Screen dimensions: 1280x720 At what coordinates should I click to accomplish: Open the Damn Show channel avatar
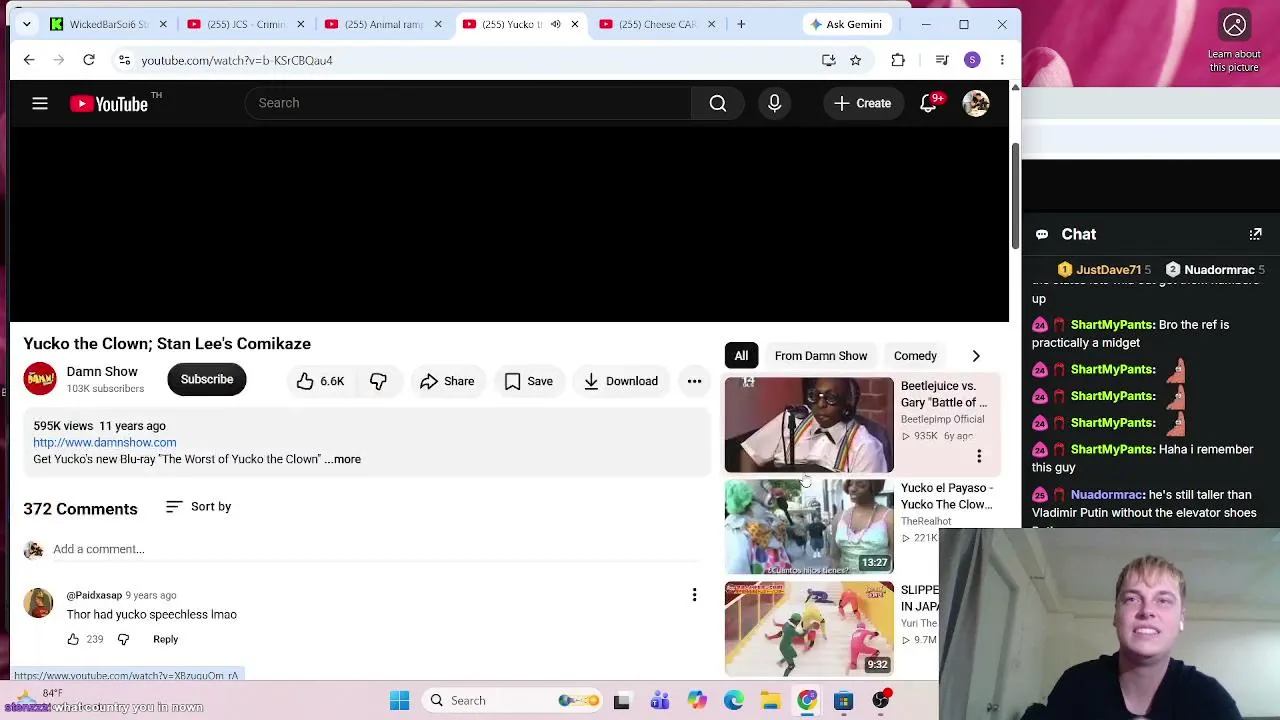[40, 379]
